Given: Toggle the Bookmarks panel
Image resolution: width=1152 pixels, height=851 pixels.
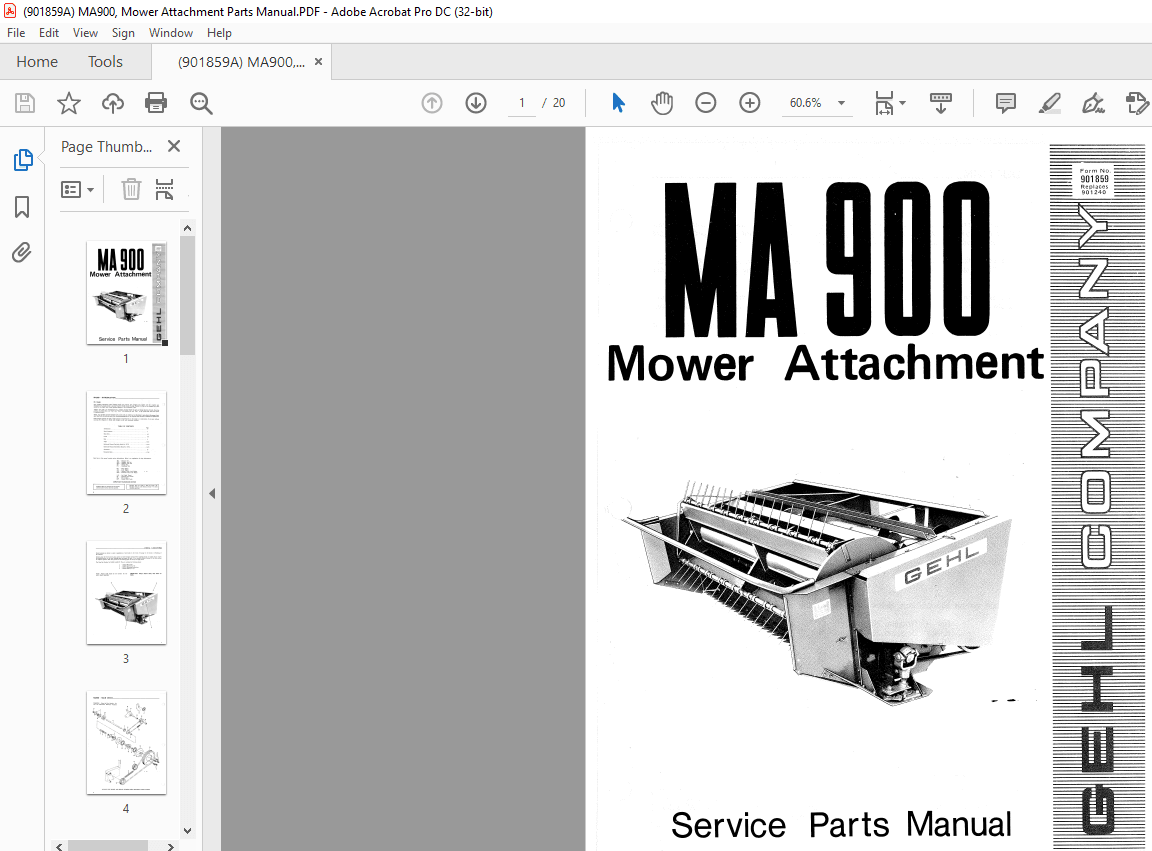Looking at the screenshot, I should pos(22,207).
